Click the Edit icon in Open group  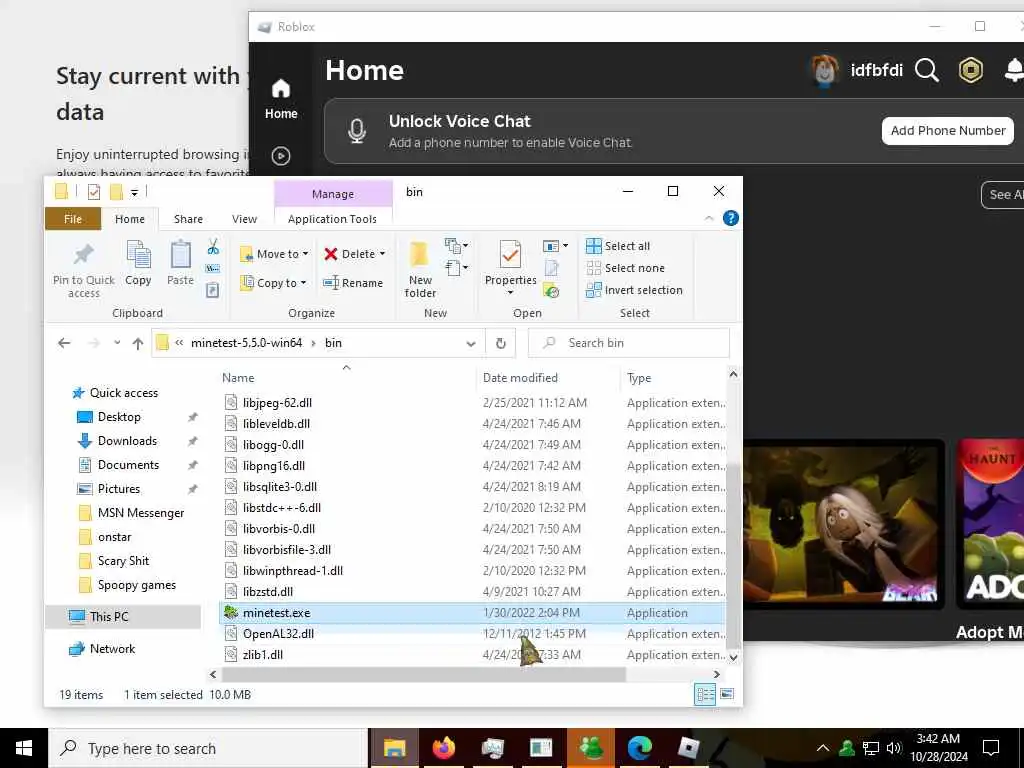click(x=552, y=268)
